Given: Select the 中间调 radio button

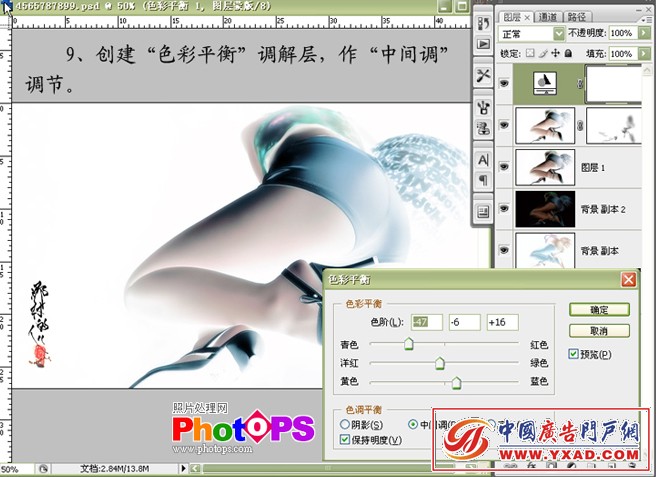Looking at the screenshot, I should [x=413, y=424].
